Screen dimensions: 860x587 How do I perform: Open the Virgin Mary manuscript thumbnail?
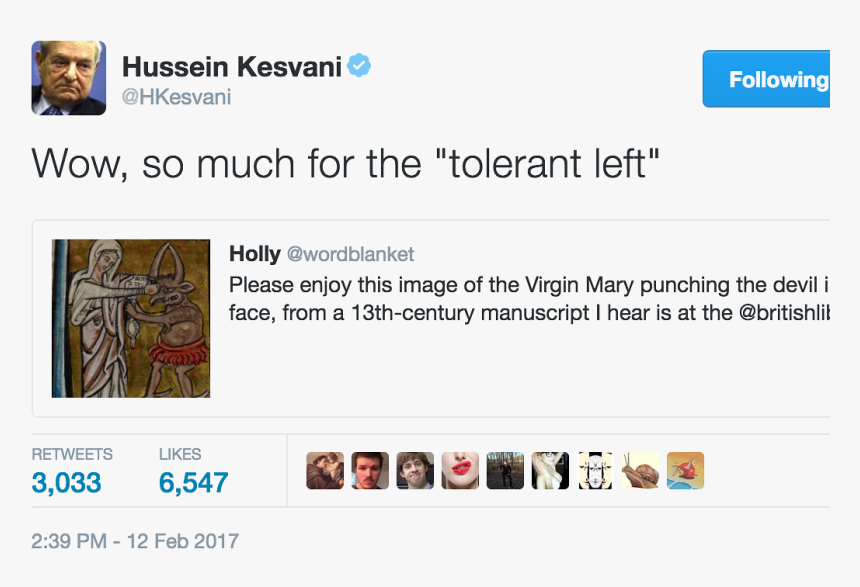coord(131,318)
